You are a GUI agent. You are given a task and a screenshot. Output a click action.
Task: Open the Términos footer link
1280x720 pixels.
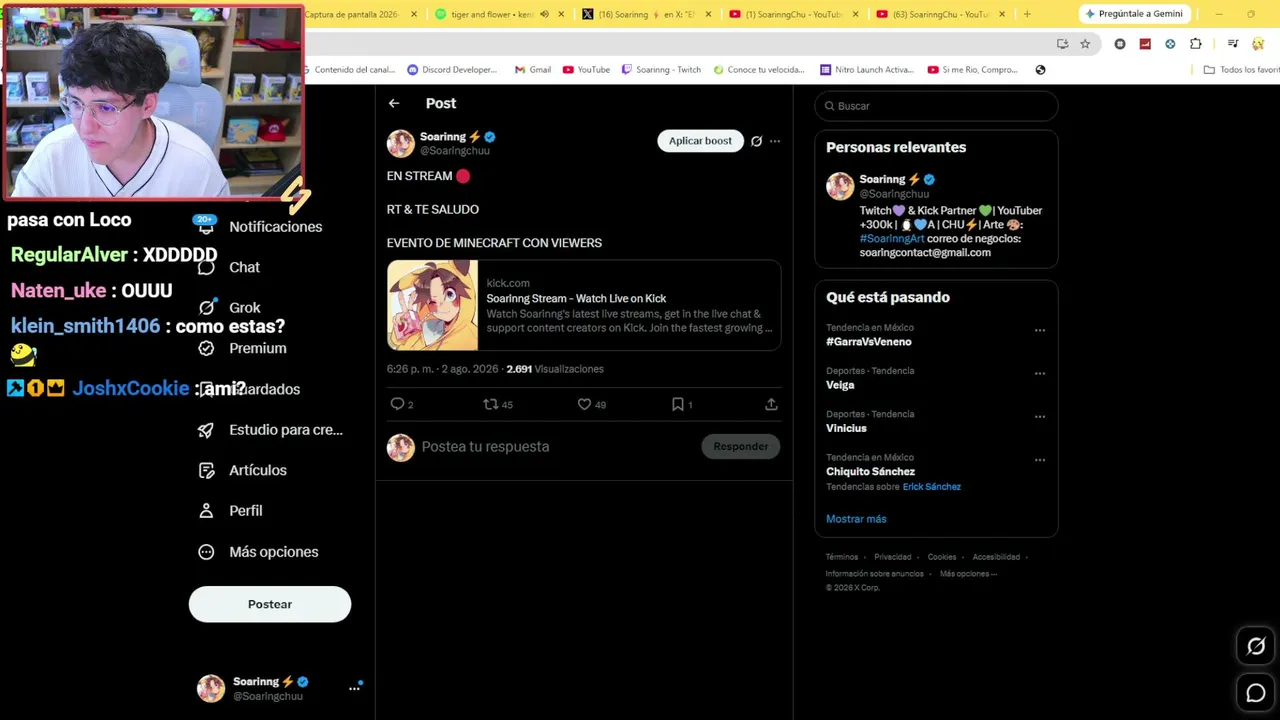click(x=842, y=557)
